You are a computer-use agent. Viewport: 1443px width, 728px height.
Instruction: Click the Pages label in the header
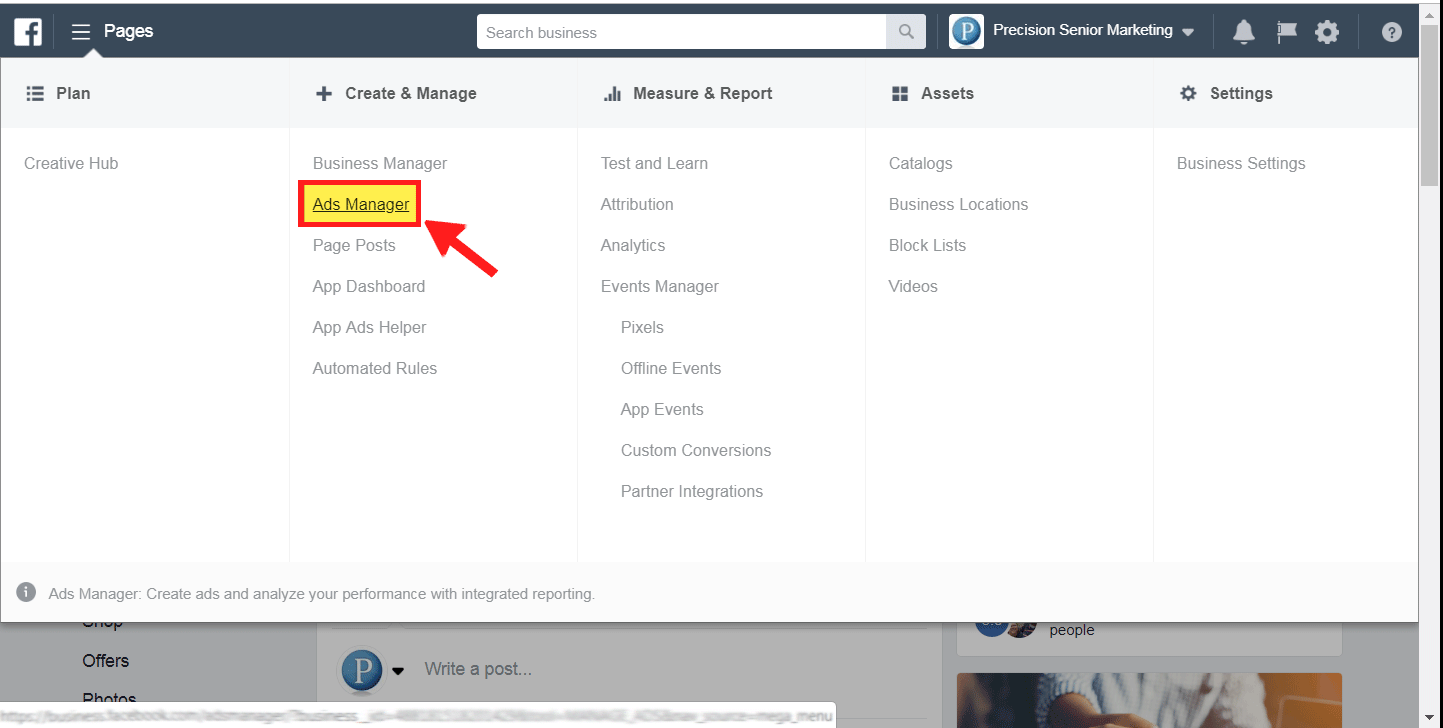coord(129,31)
